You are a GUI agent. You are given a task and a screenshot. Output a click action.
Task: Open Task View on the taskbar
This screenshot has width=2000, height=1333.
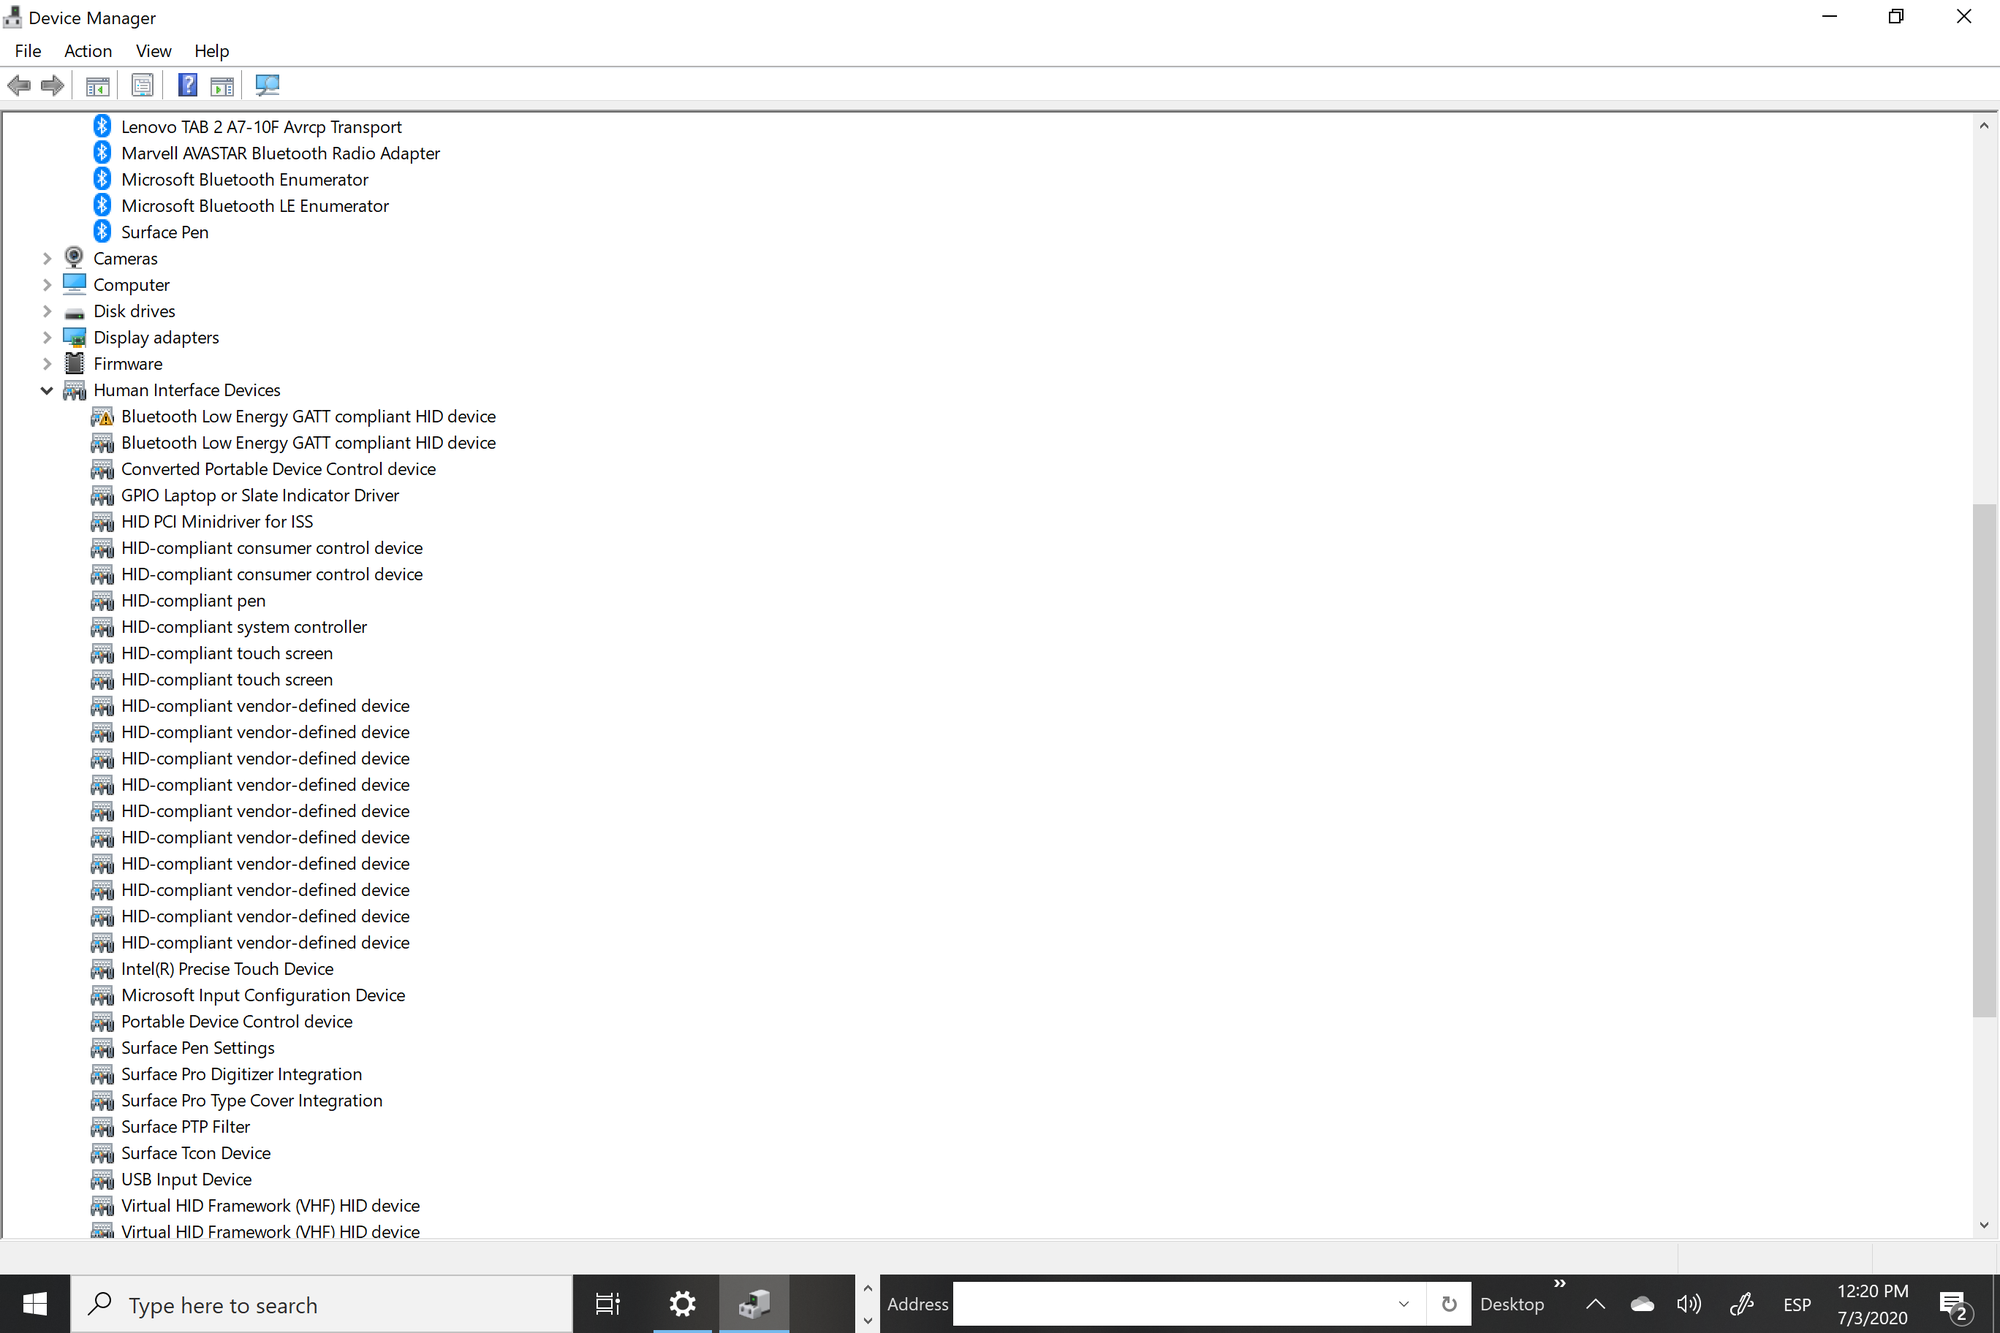coord(608,1304)
